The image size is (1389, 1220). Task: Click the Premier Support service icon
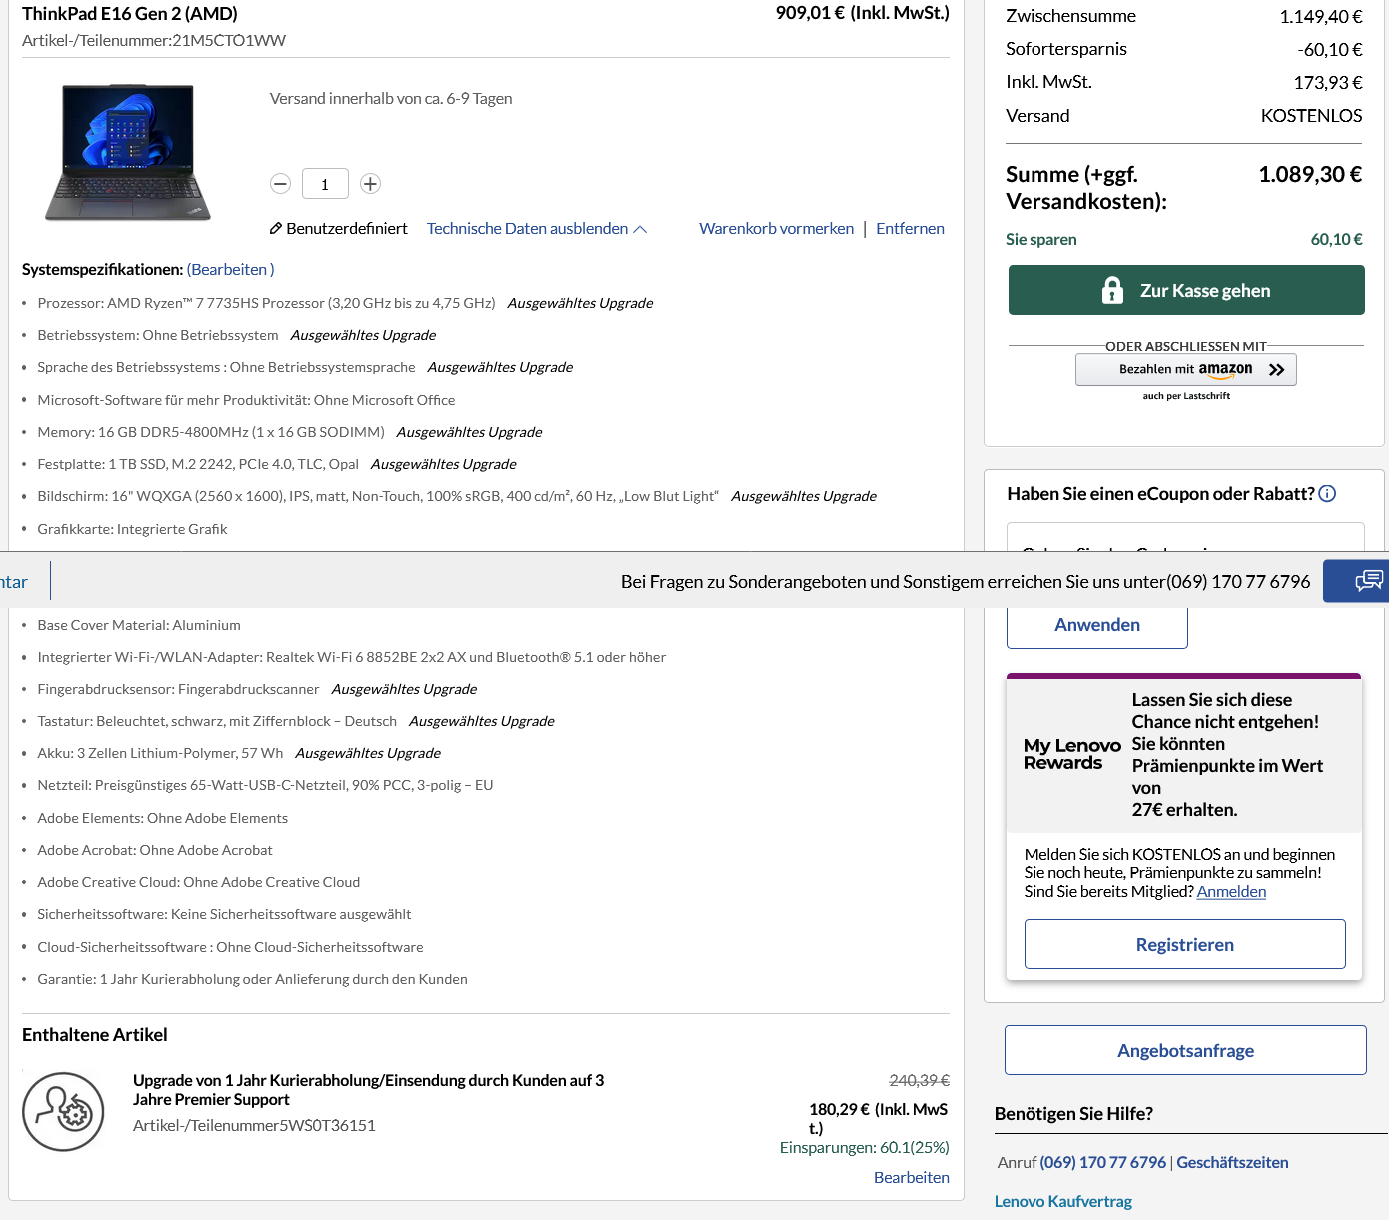click(x=63, y=1112)
